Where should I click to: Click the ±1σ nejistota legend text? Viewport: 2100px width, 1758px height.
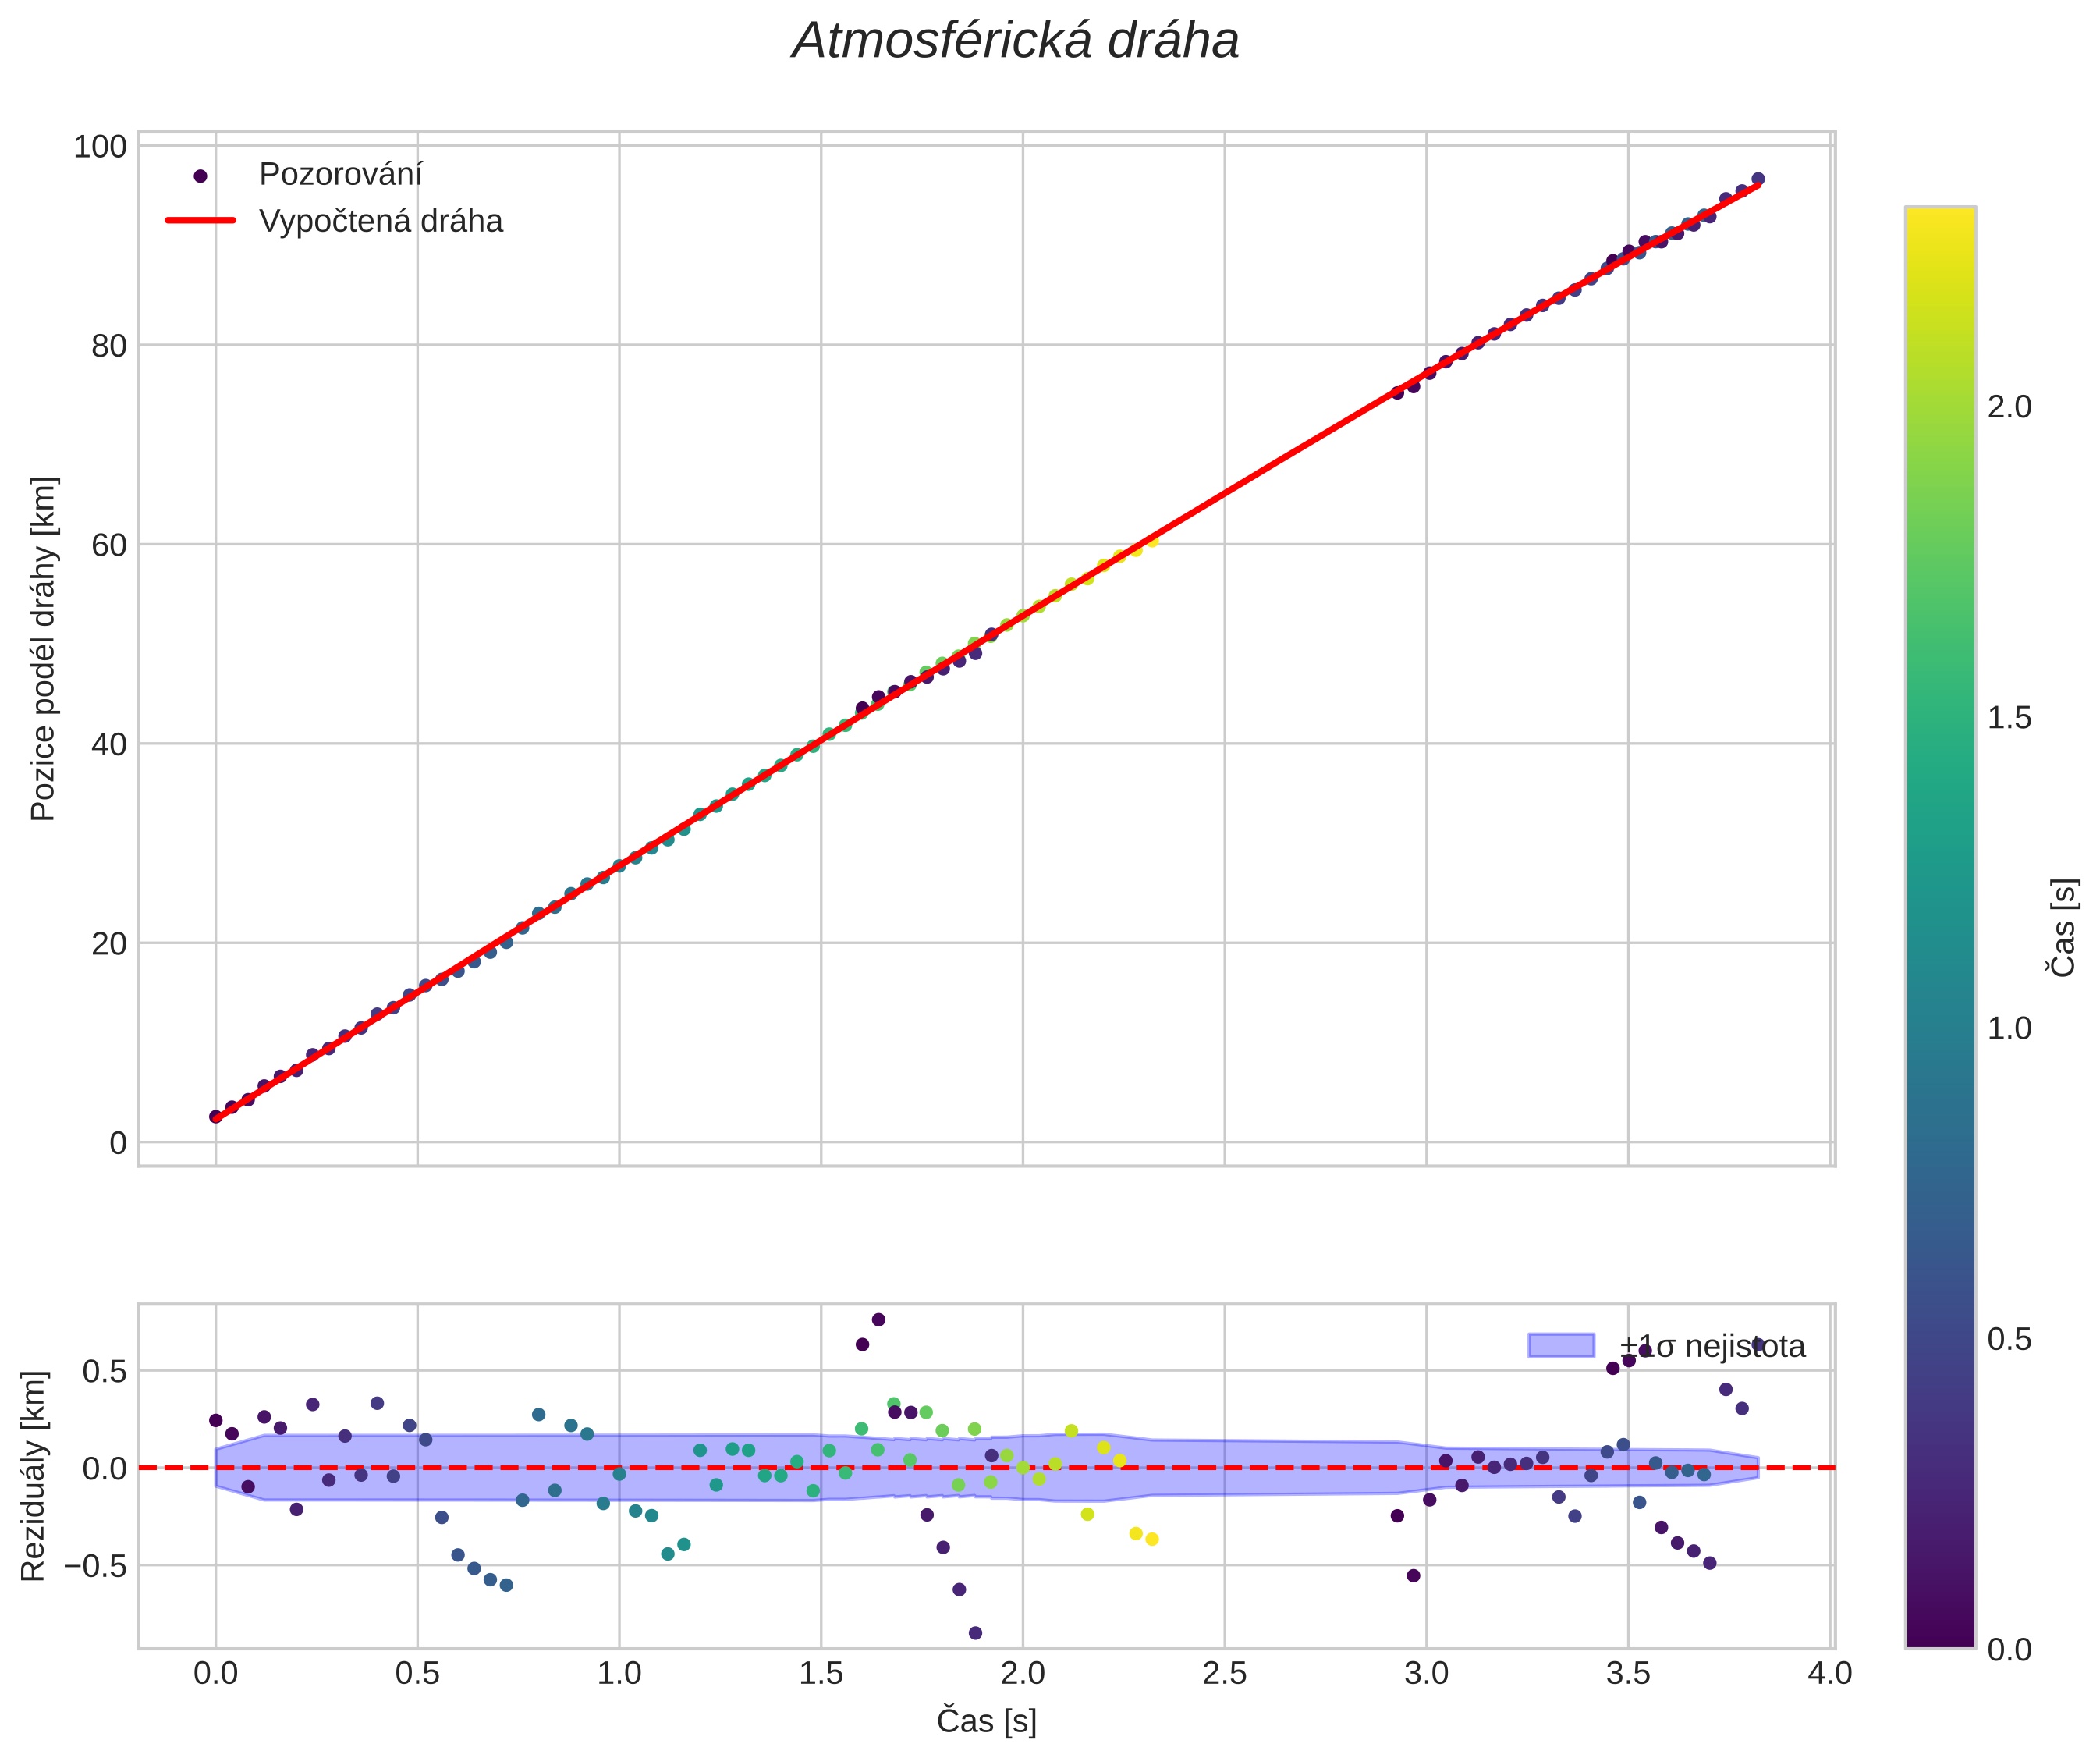tap(1712, 1346)
